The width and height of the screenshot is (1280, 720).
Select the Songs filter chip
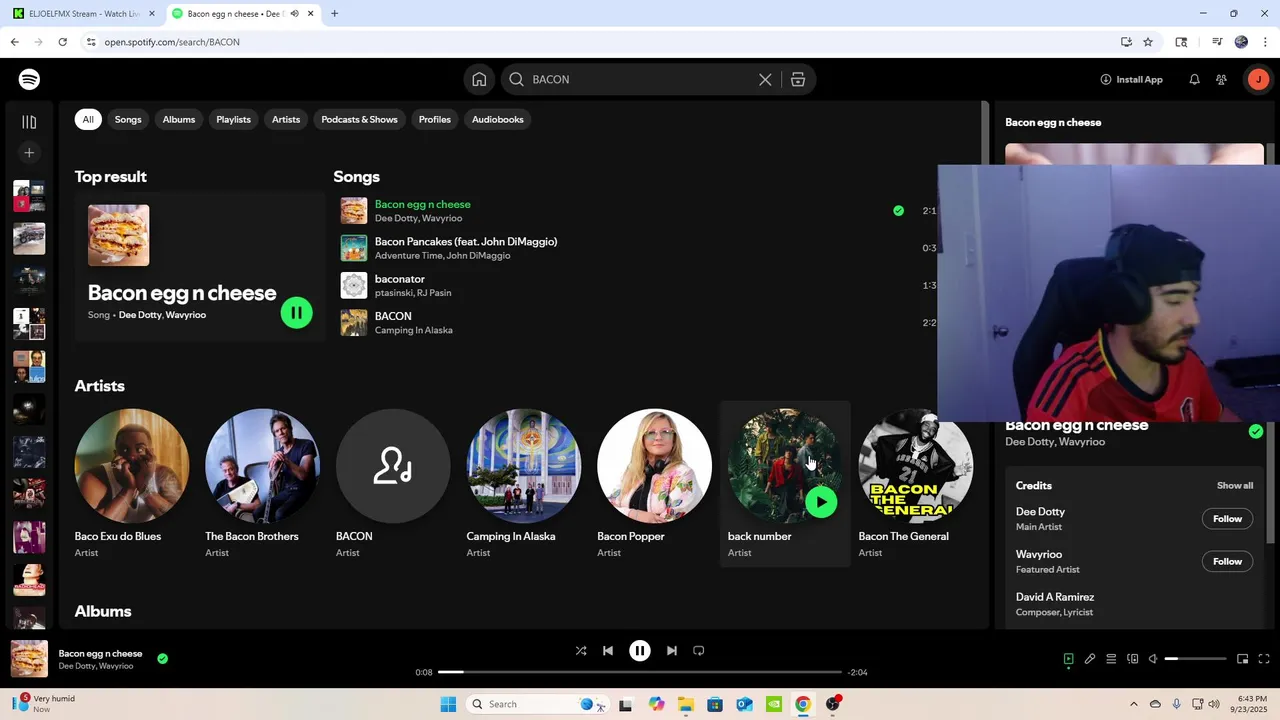point(128,119)
